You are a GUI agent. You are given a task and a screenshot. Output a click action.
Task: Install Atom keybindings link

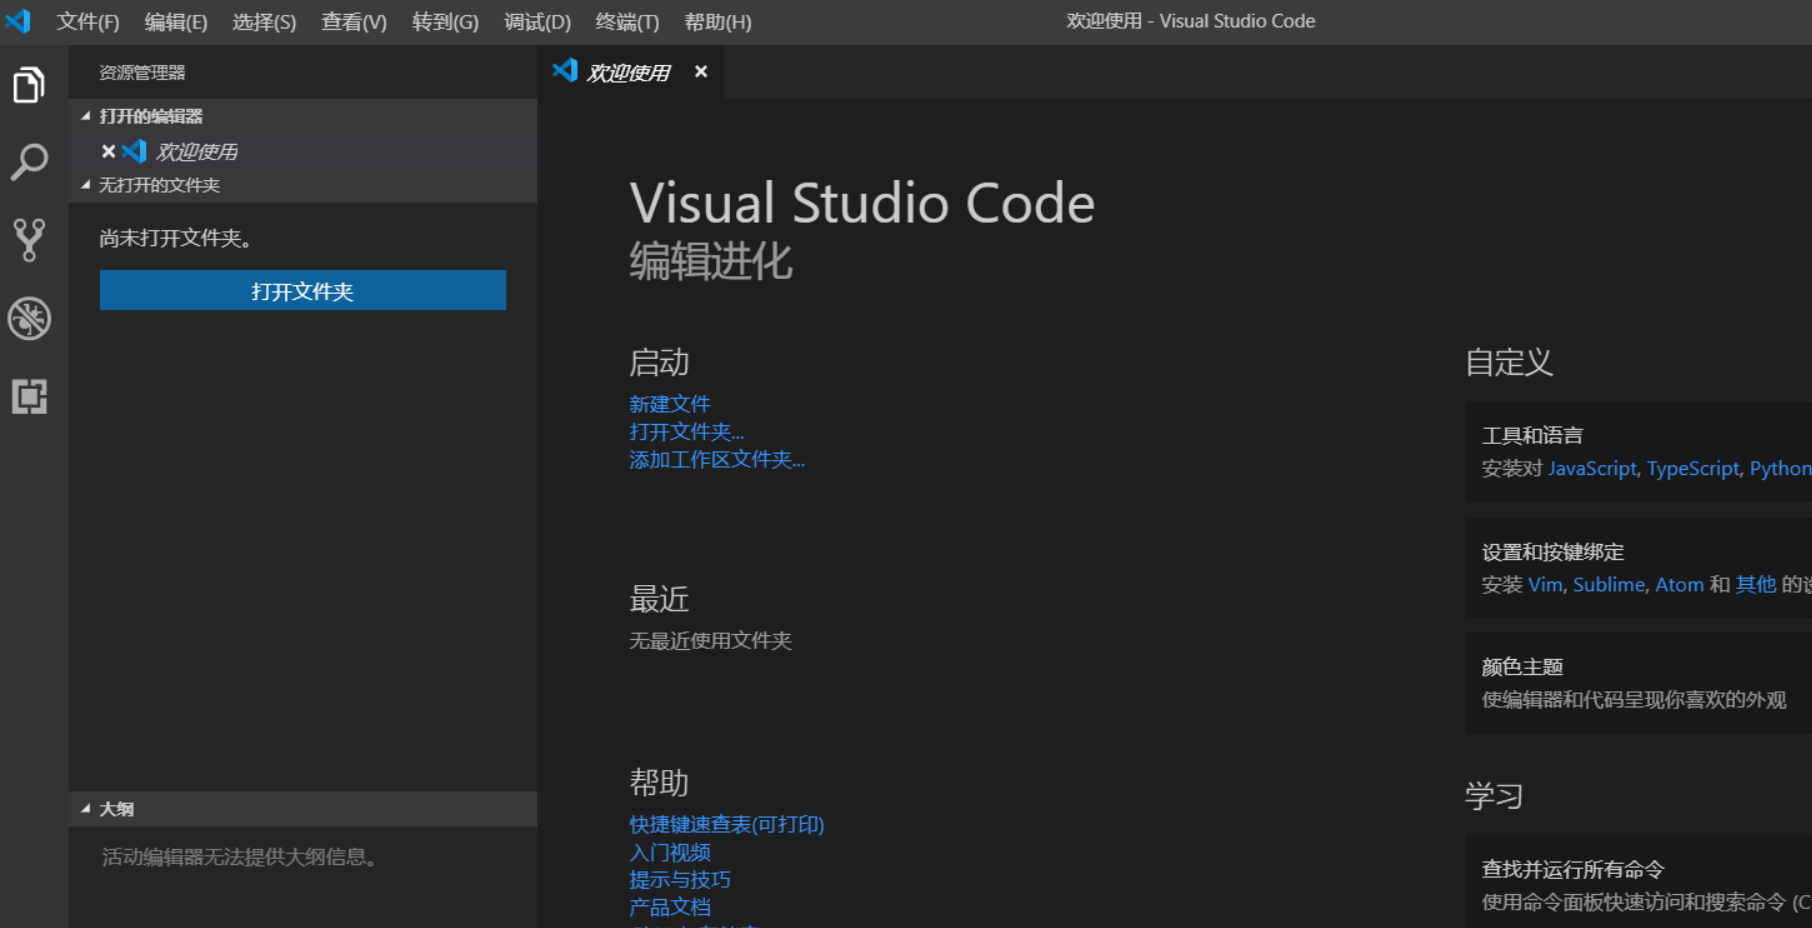[1680, 585]
